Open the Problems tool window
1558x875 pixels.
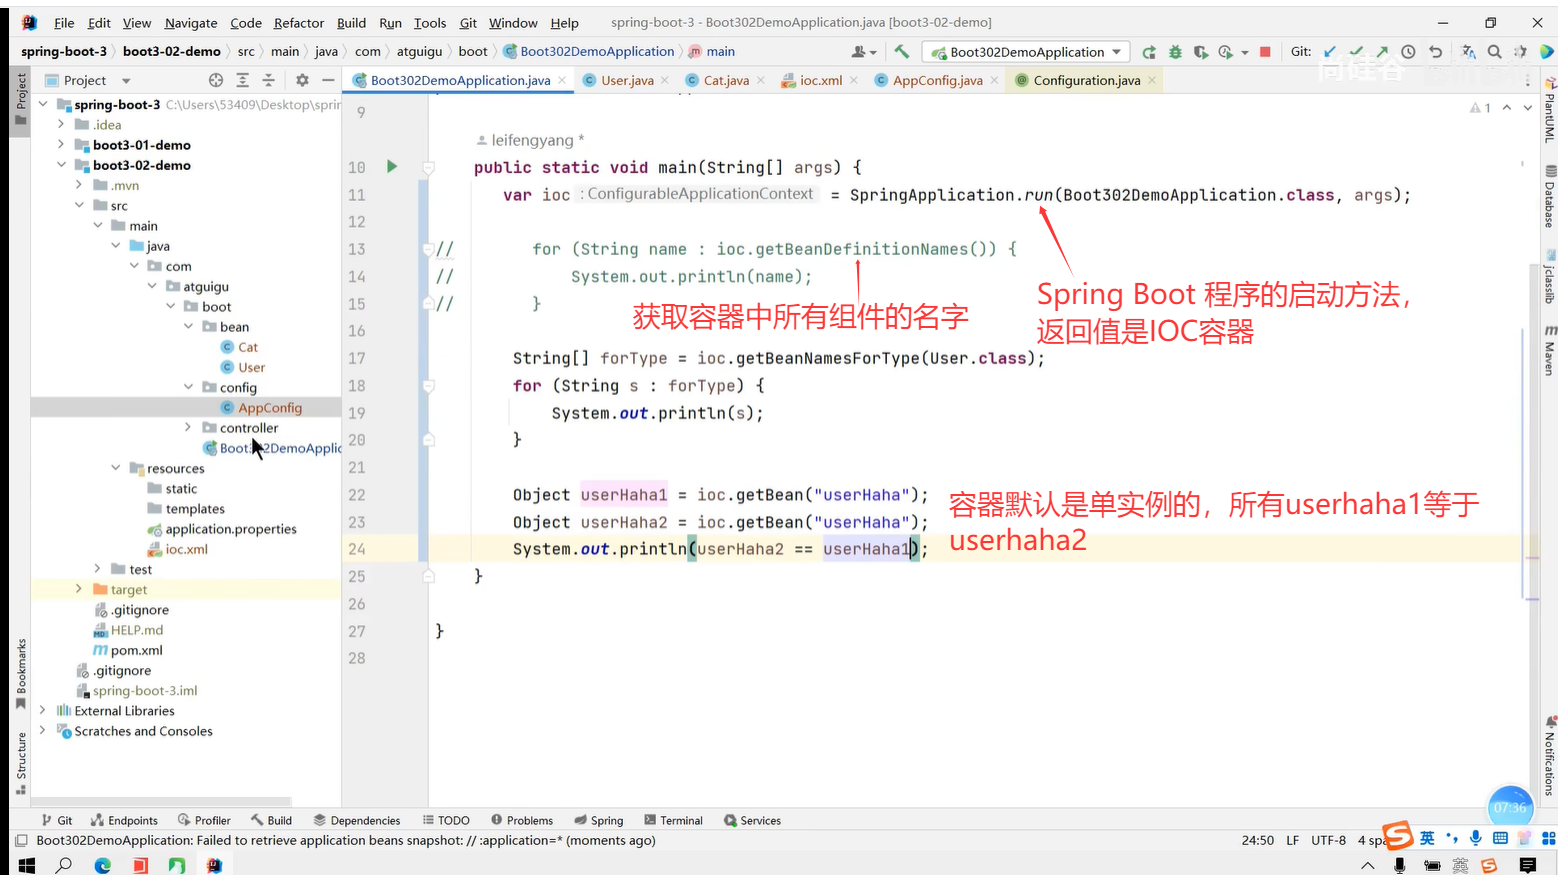coord(521,820)
